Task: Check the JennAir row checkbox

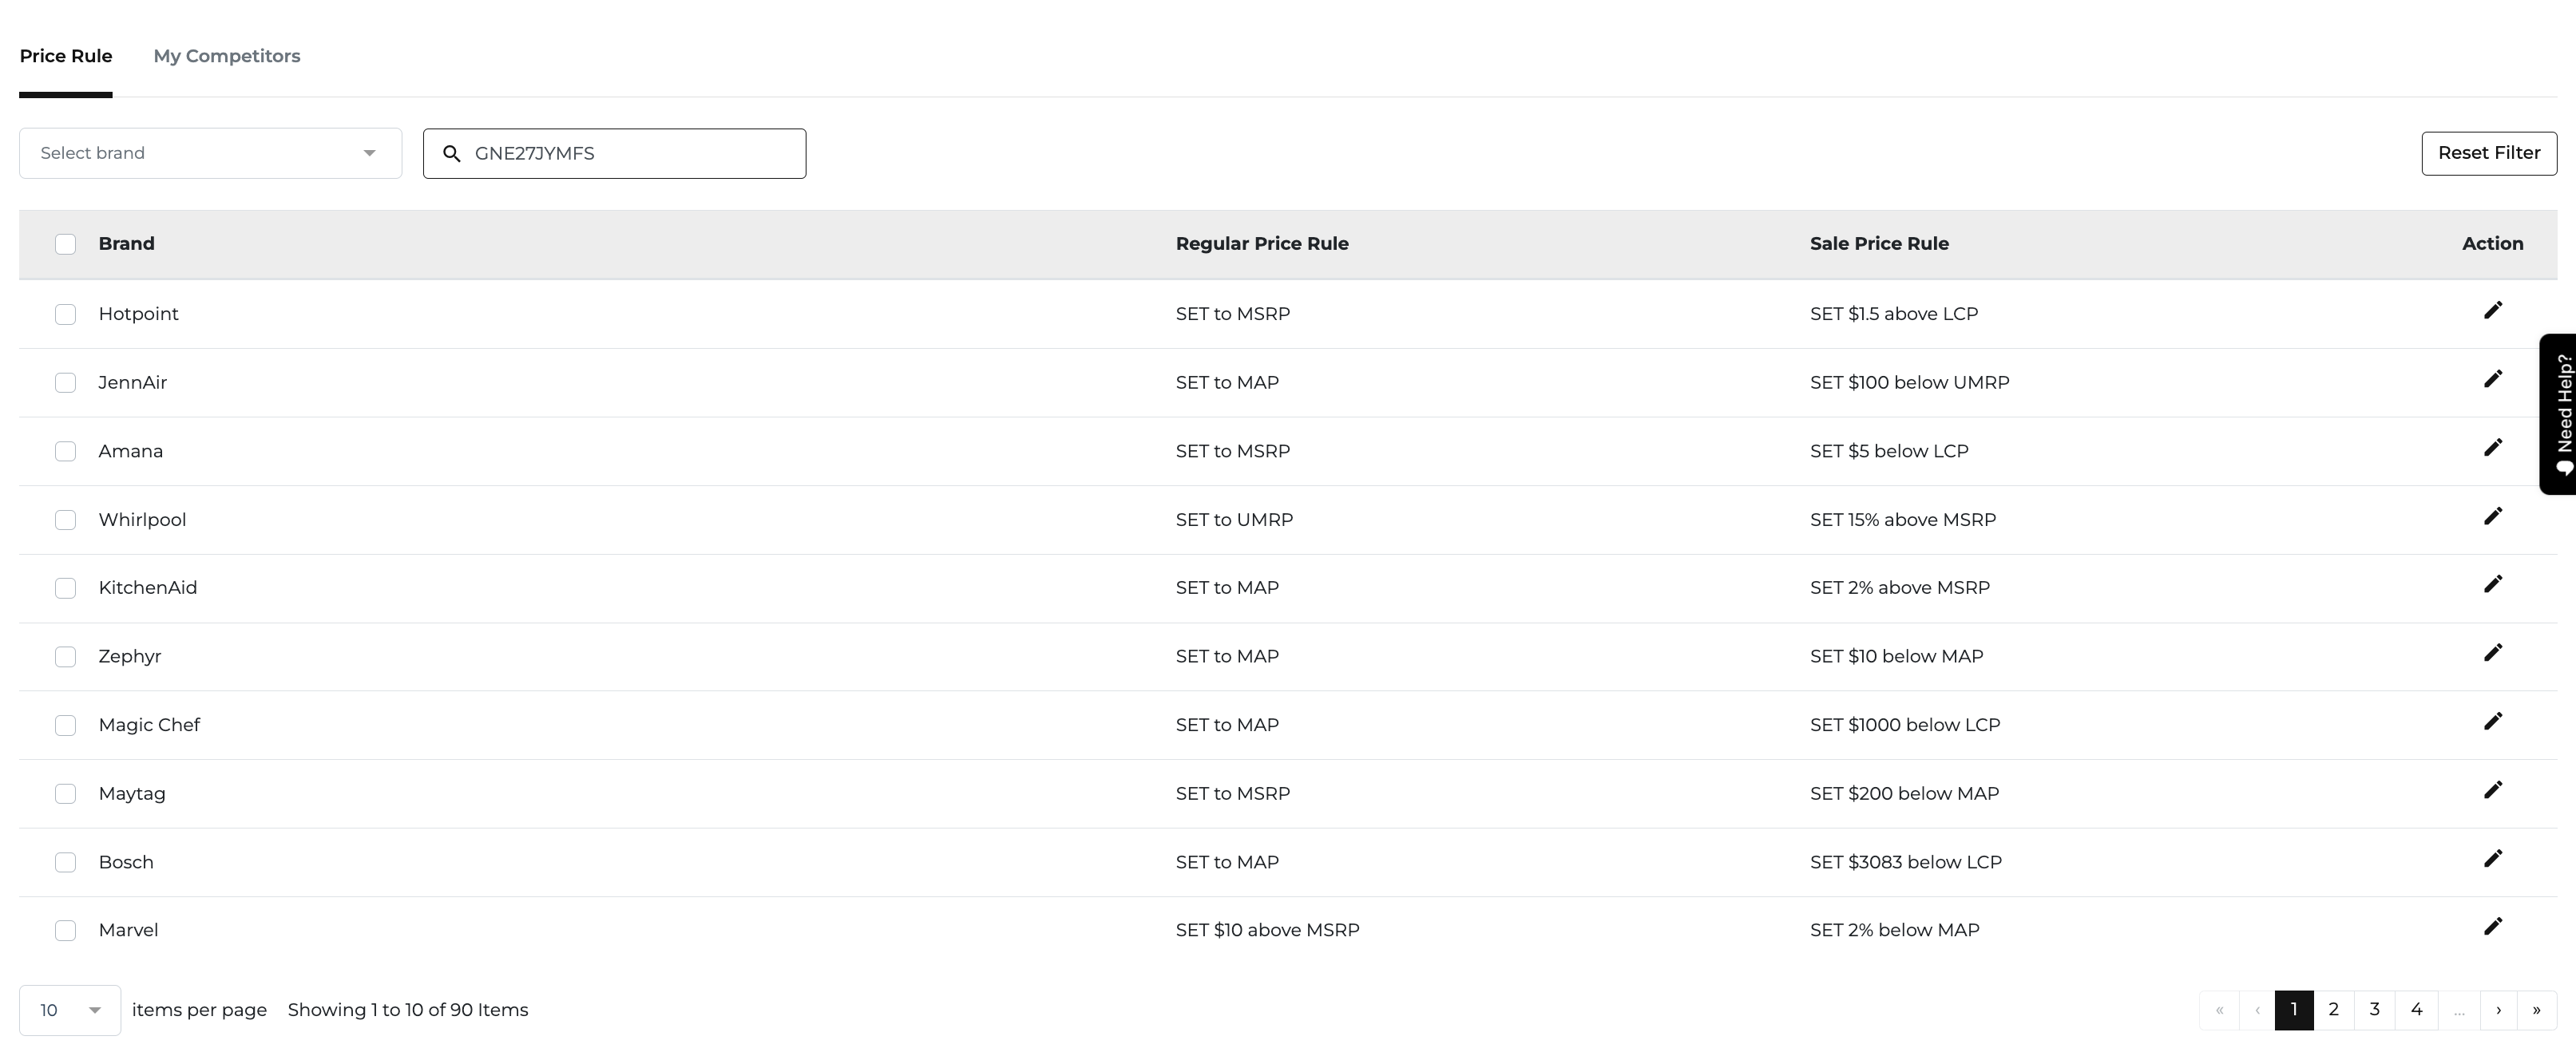Action: coord(65,383)
